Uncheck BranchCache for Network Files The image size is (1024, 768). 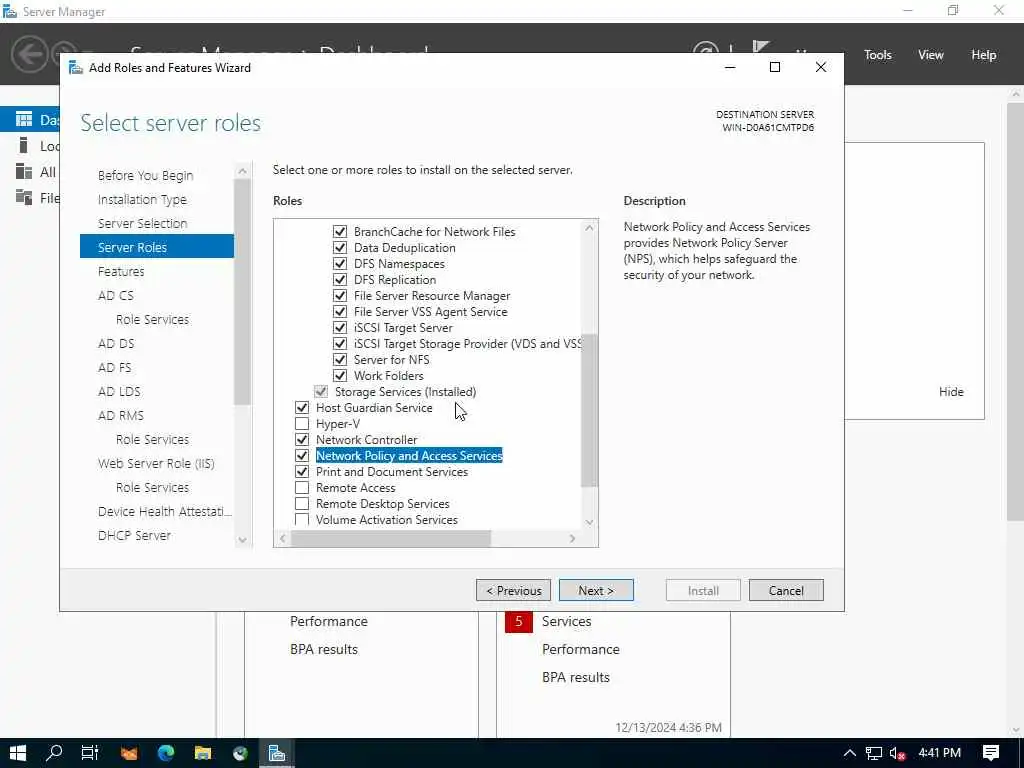340,231
